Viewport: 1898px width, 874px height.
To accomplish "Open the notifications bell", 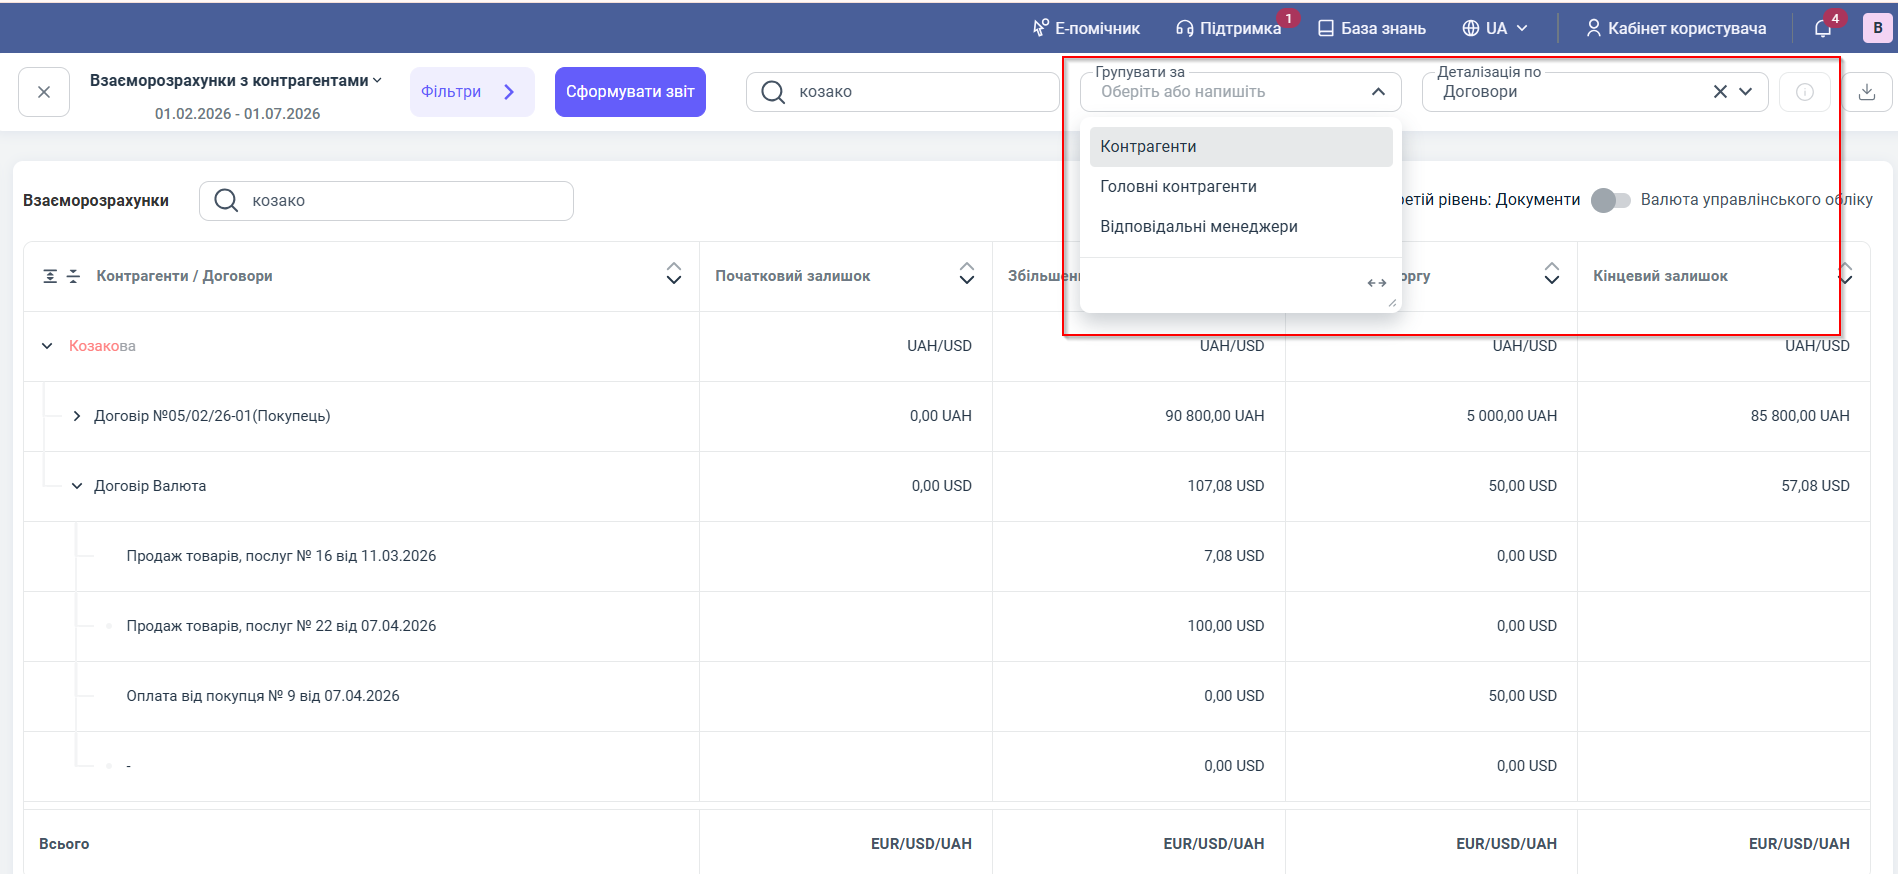I will [x=1823, y=28].
